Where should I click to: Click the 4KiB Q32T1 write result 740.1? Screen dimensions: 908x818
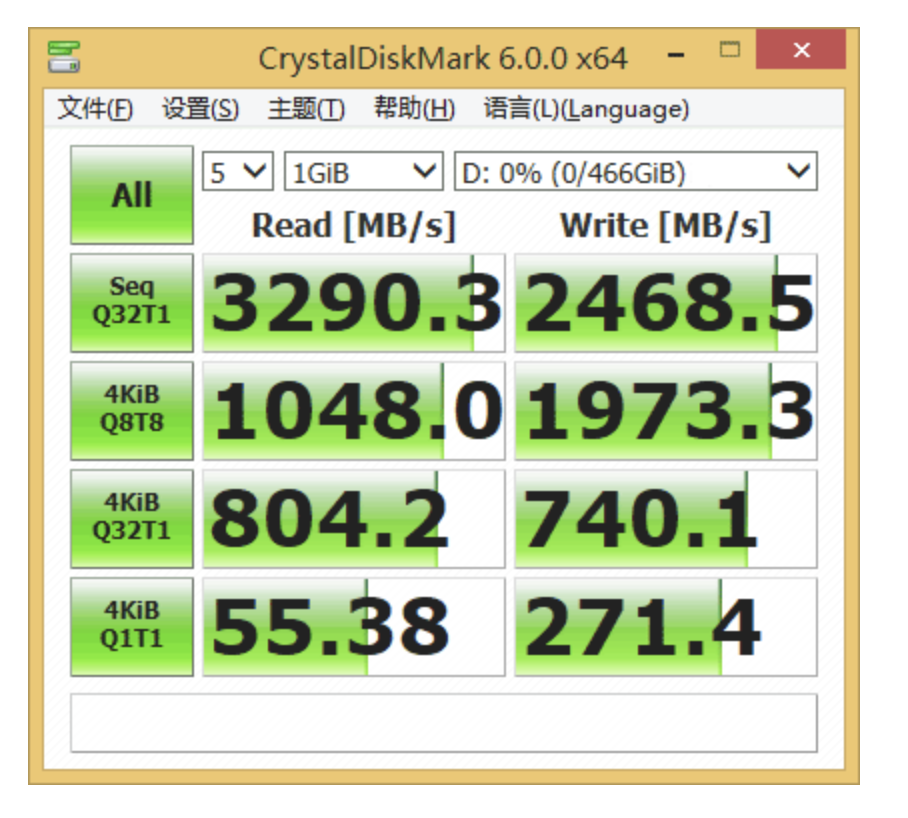point(666,519)
